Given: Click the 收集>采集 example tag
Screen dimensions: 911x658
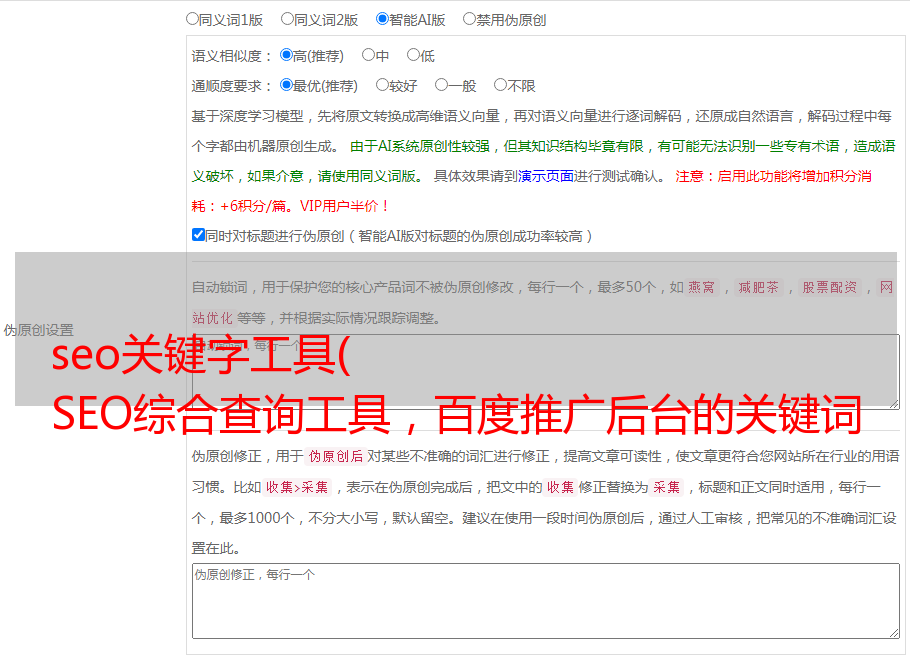Looking at the screenshot, I should [x=297, y=487].
